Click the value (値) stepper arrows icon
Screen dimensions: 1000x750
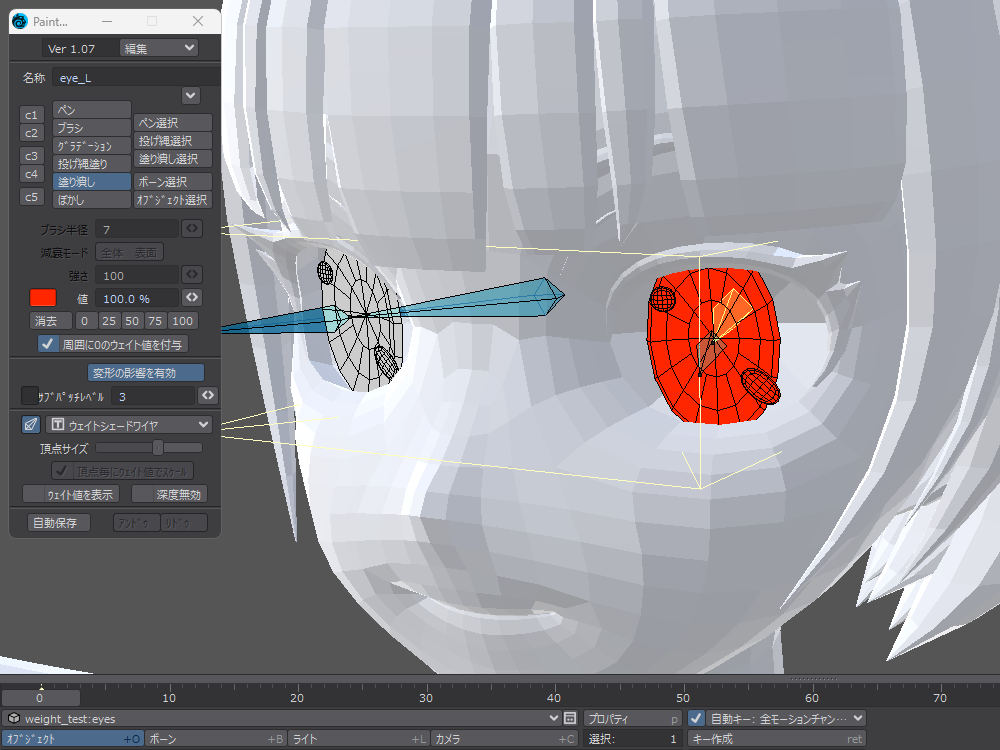pyautogui.click(x=192, y=297)
